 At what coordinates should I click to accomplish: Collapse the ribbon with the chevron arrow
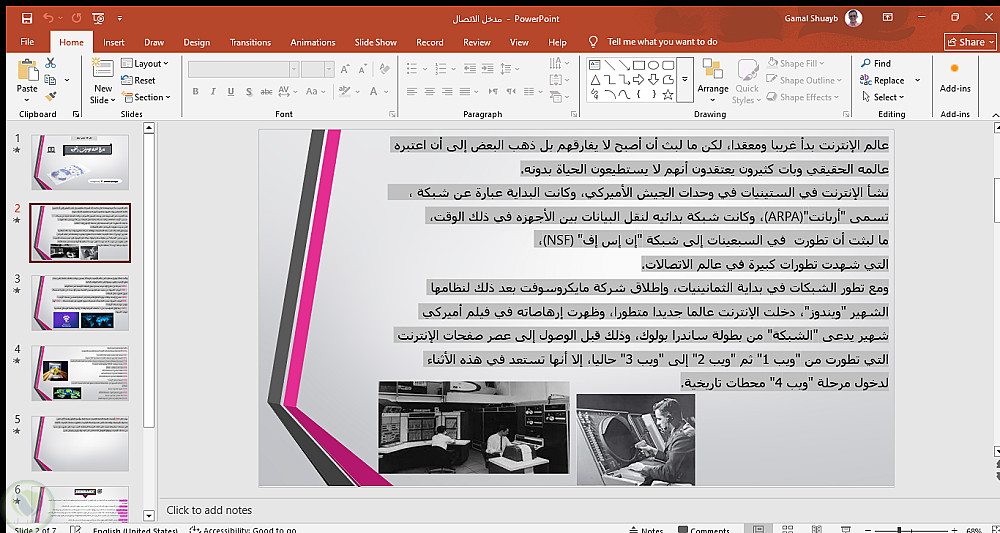(995, 115)
